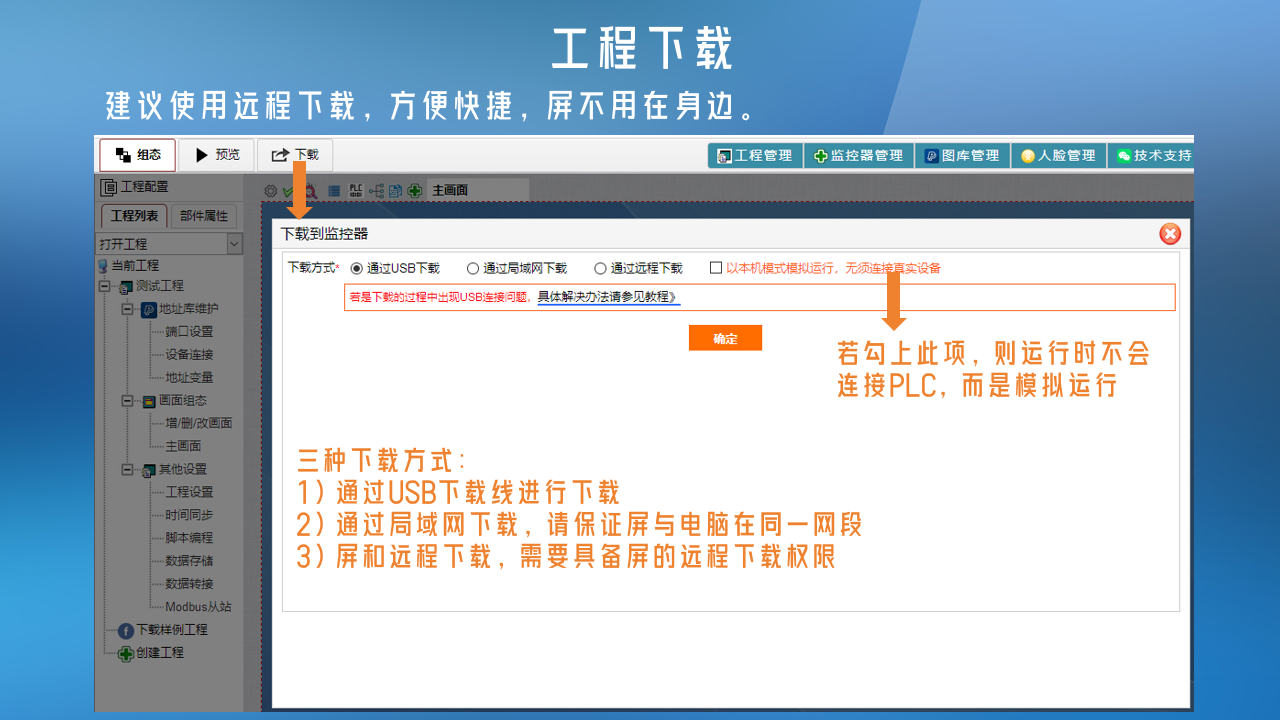Click the PLC icon in canvas toolbar
The image size is (1280, 720).
click(355, 190)
